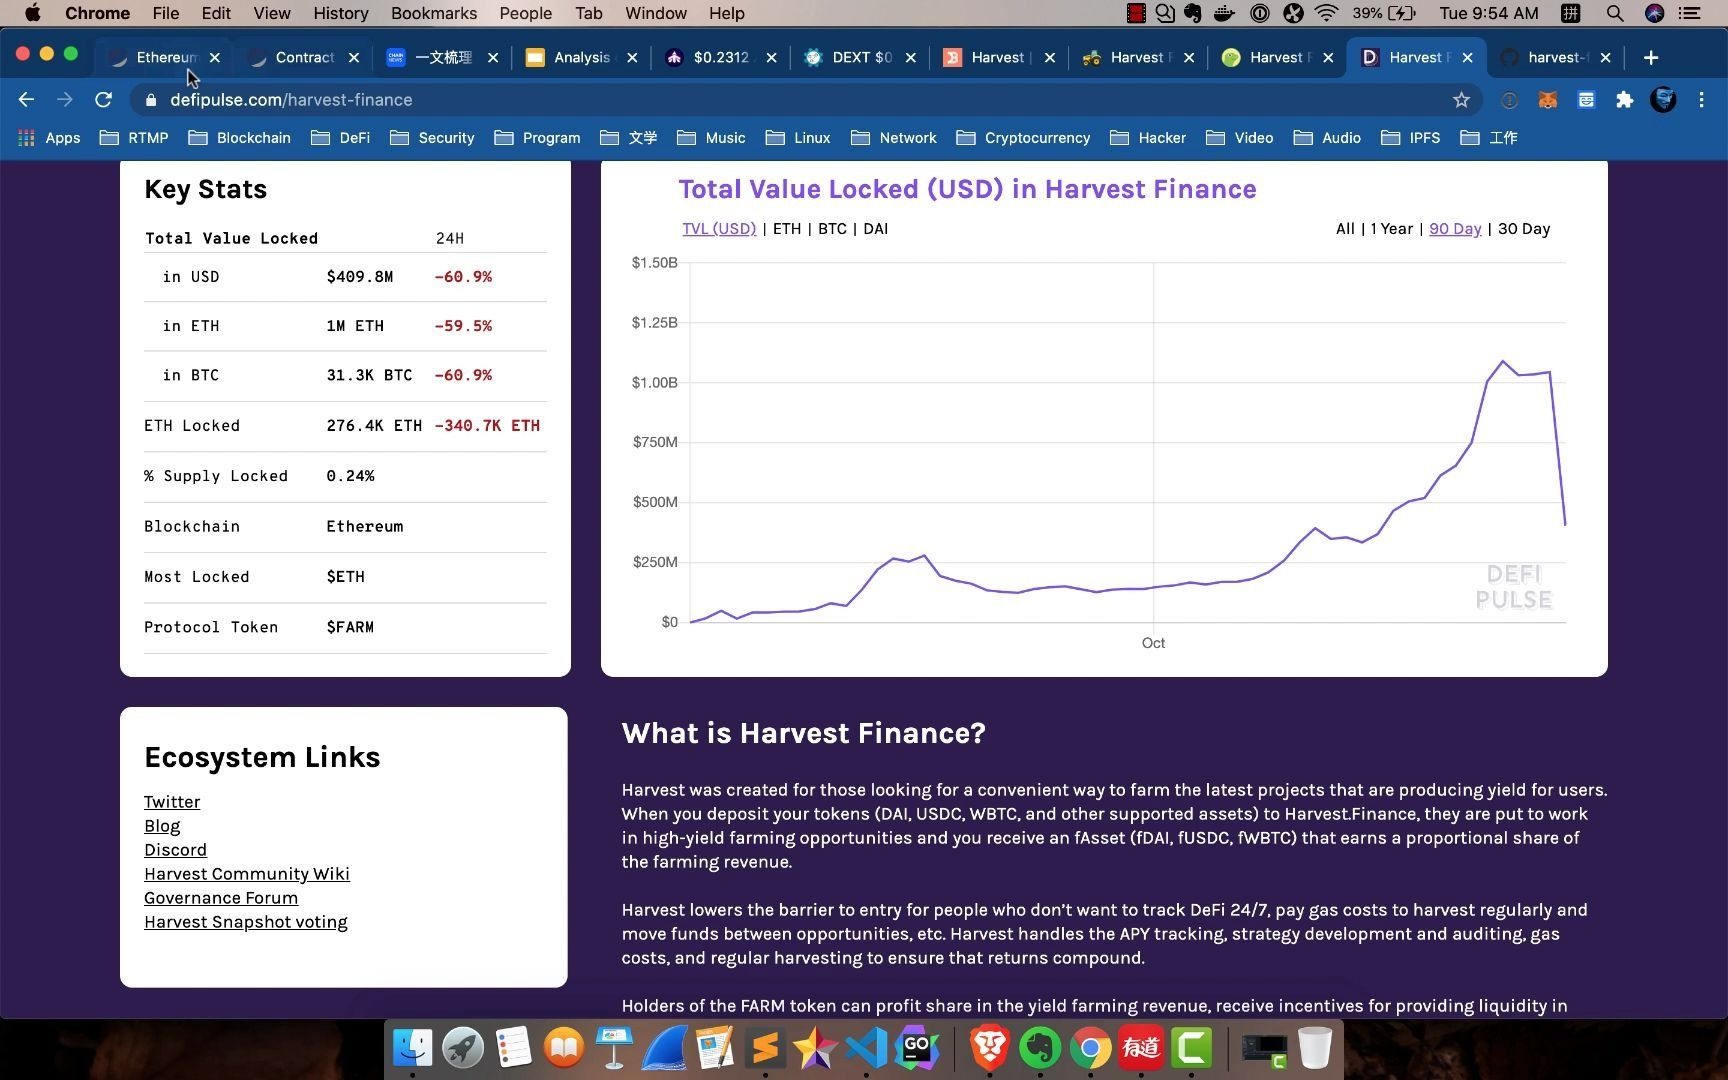Open the Twitter ecosystem link
This screenshot has width=1728, height=1080.
(x=172, y=802)
